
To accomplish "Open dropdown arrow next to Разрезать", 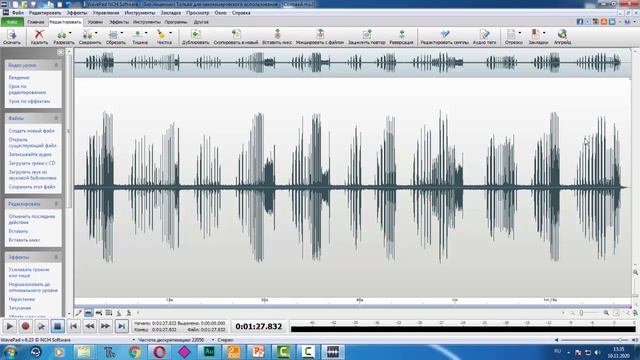I will [x=70, y=33].
